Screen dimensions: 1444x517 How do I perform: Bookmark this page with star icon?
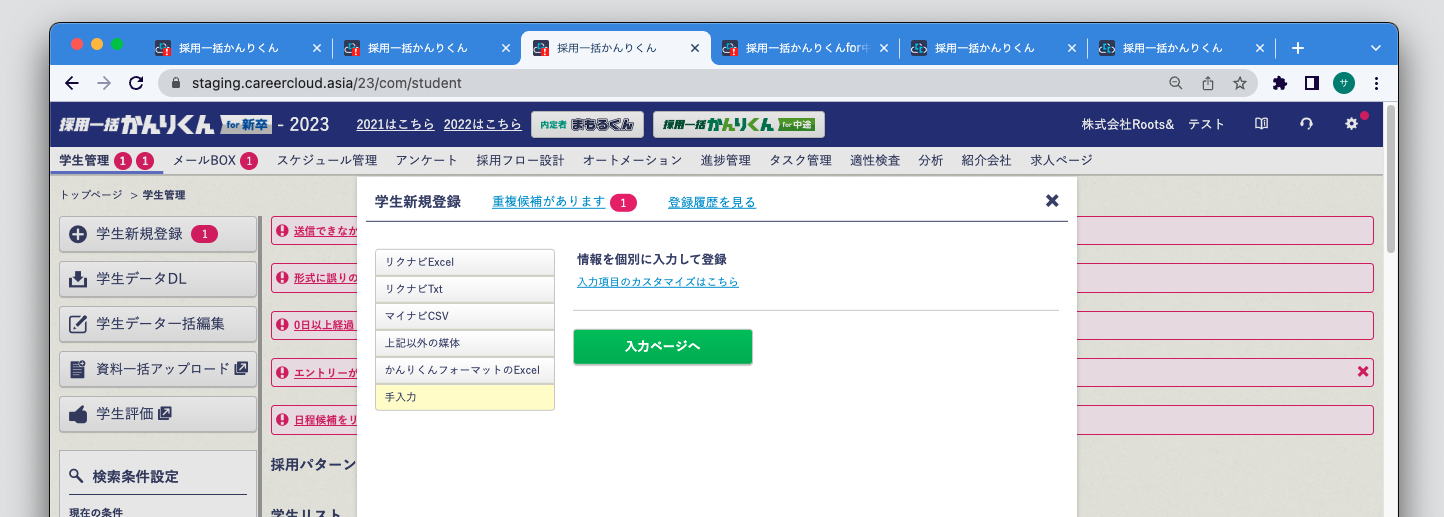pos(1240,83)
